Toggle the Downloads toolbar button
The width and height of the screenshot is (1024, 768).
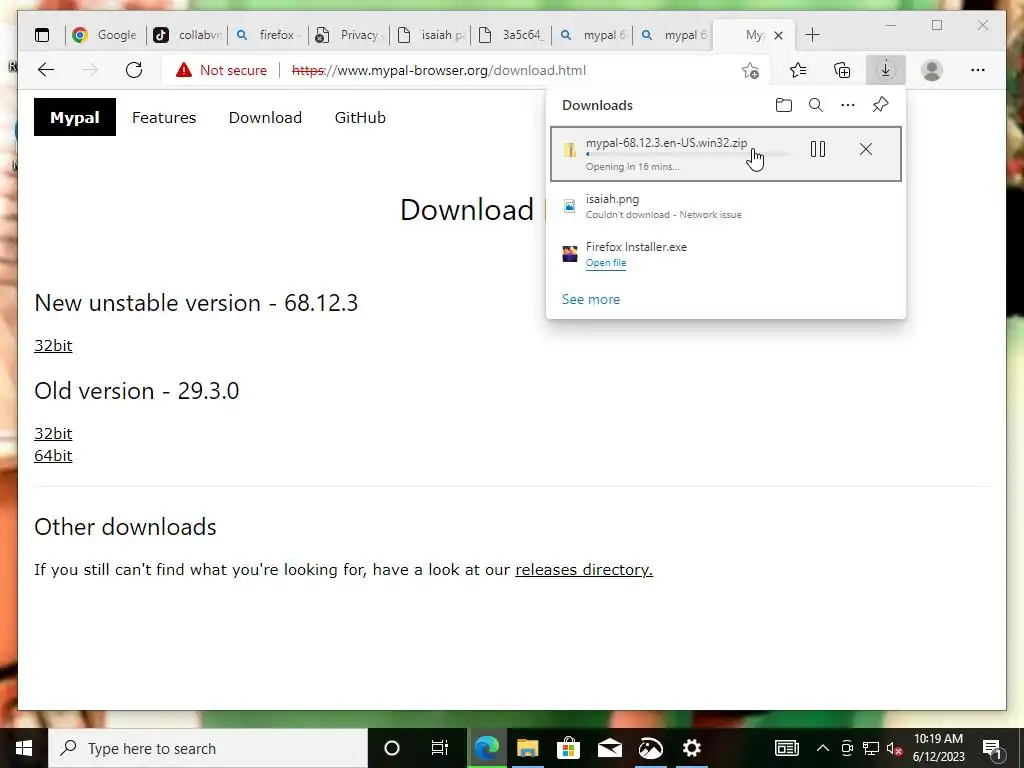[886, 70]
